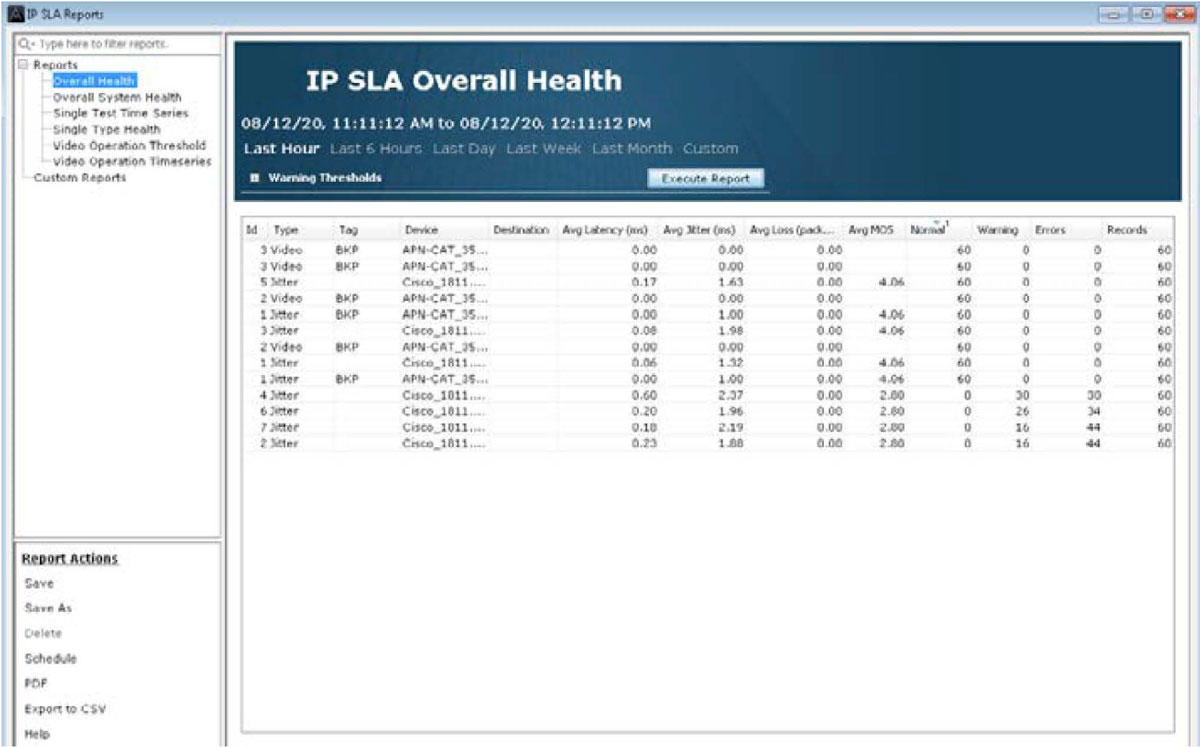
Task: Type in the filter reports search field
Action: pyautogui.click(x=120, y=45)
